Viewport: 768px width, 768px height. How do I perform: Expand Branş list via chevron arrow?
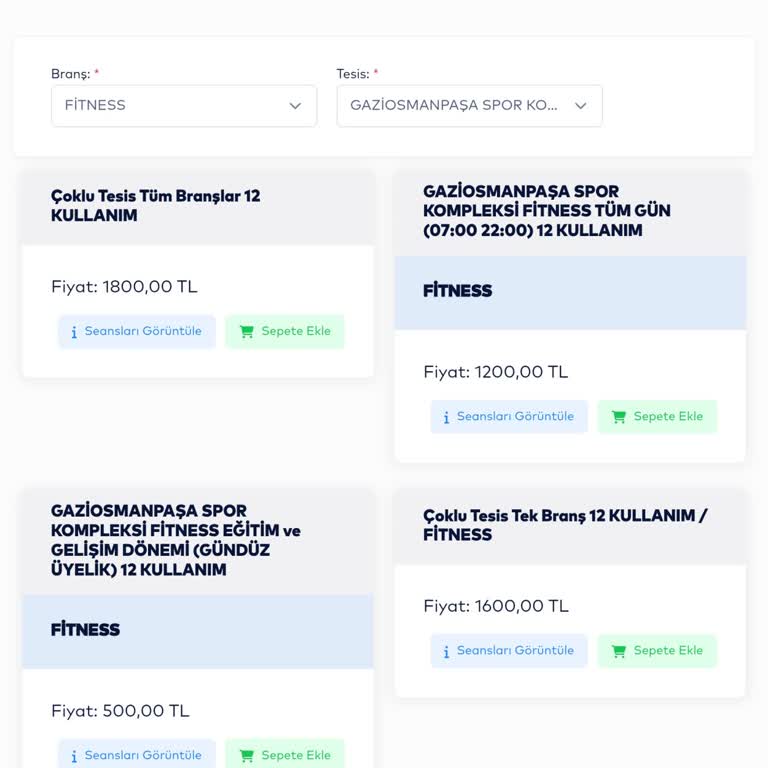pos(295,106)
